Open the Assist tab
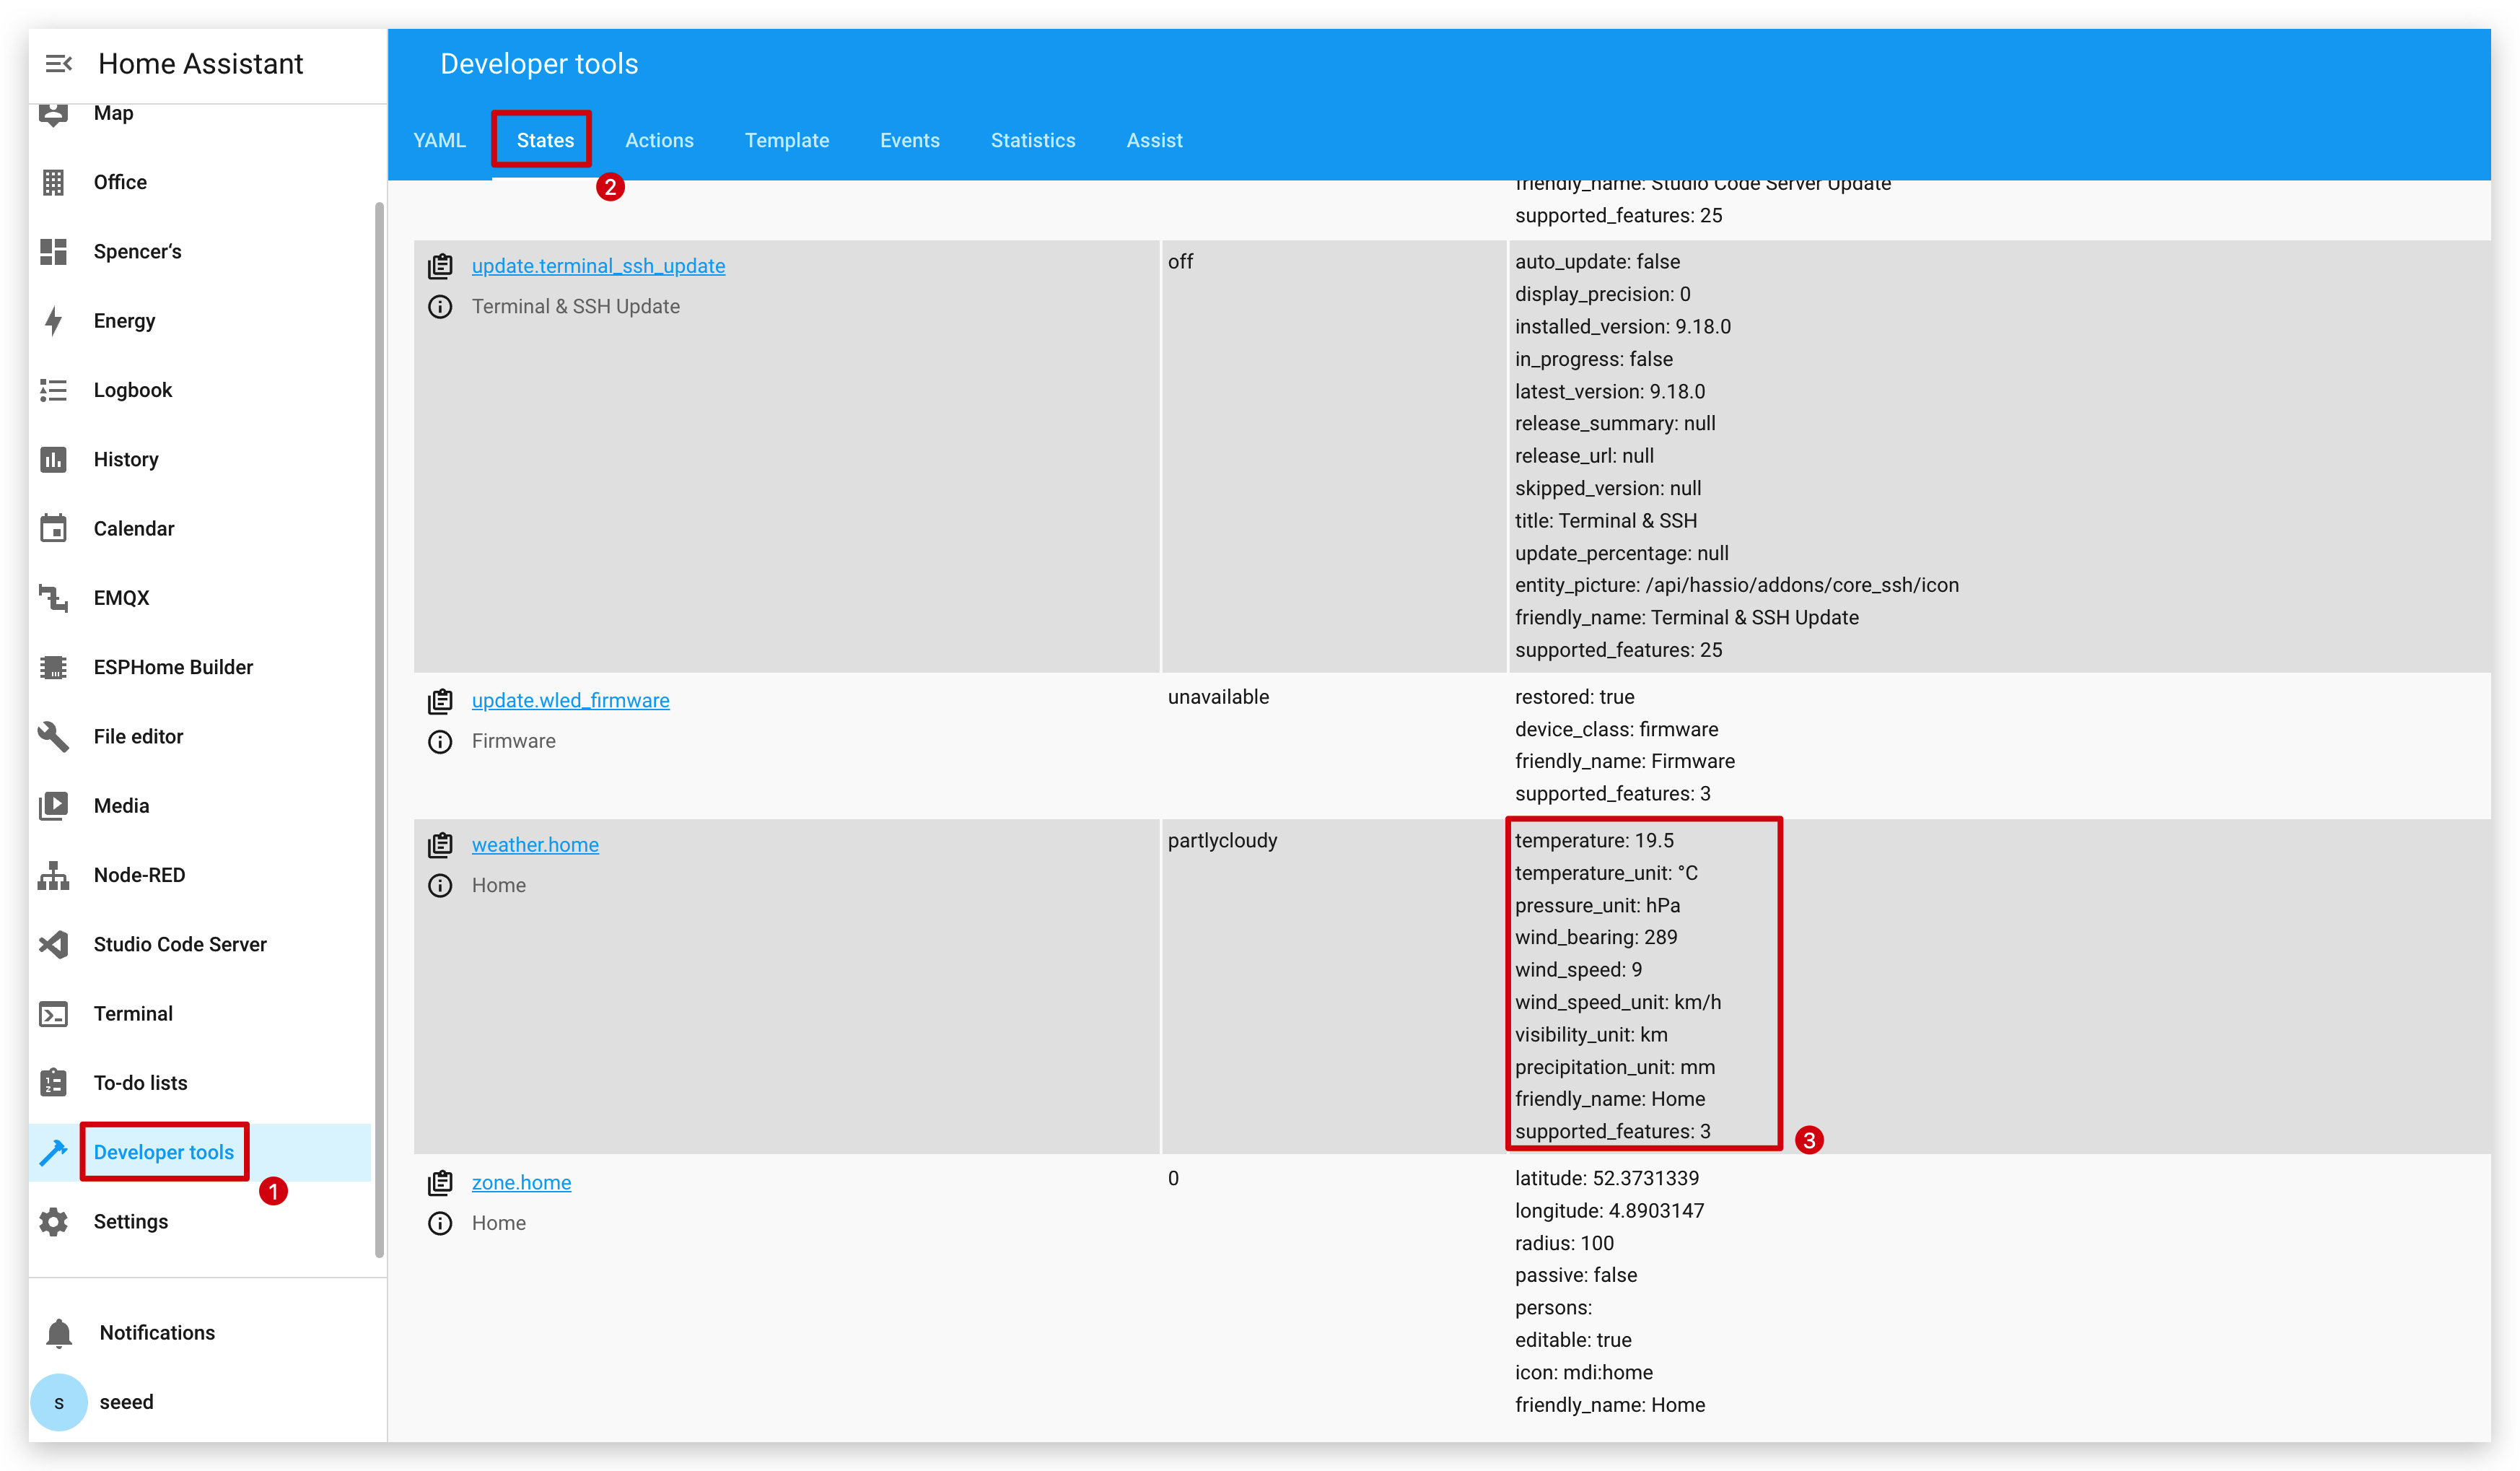2520x1471 pixels. tap(1154, 140)
